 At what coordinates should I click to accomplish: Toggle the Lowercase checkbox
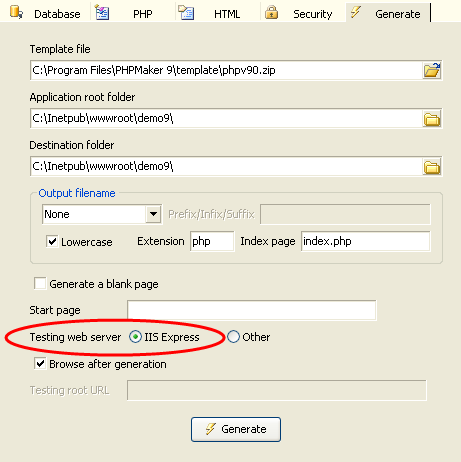pos(52,241)
